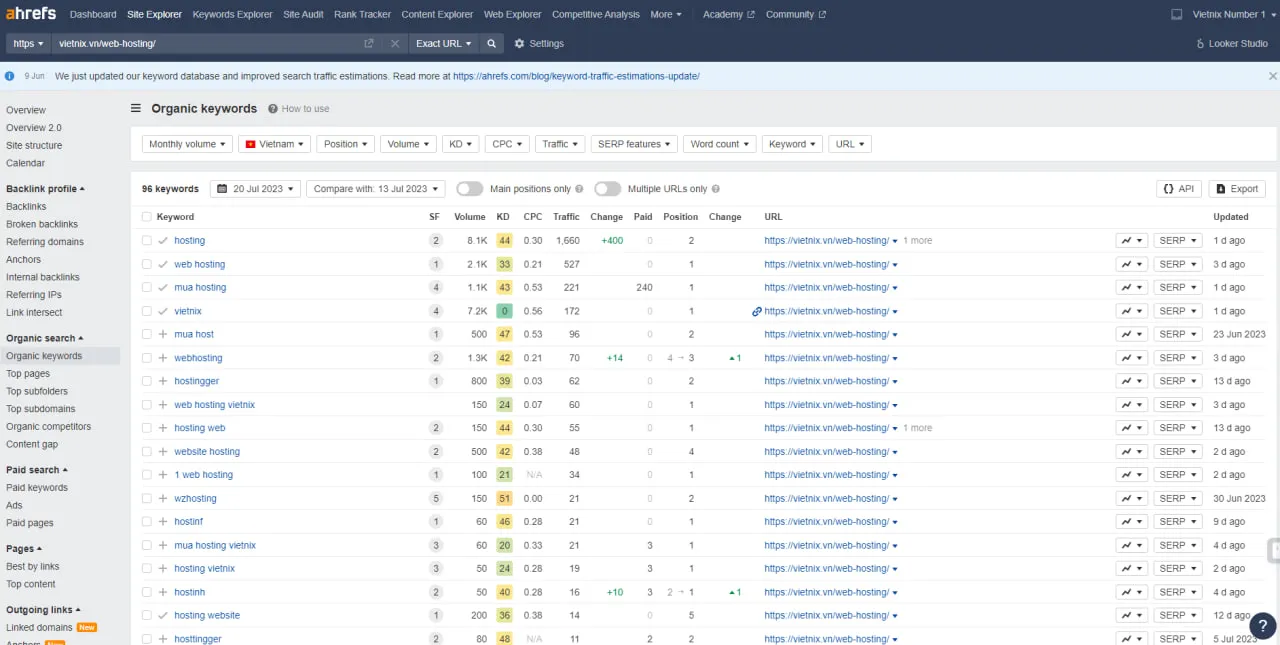Open the https protocol dropdown
The width and height of the screenshot is (1280, 645).
pos(28,44)
